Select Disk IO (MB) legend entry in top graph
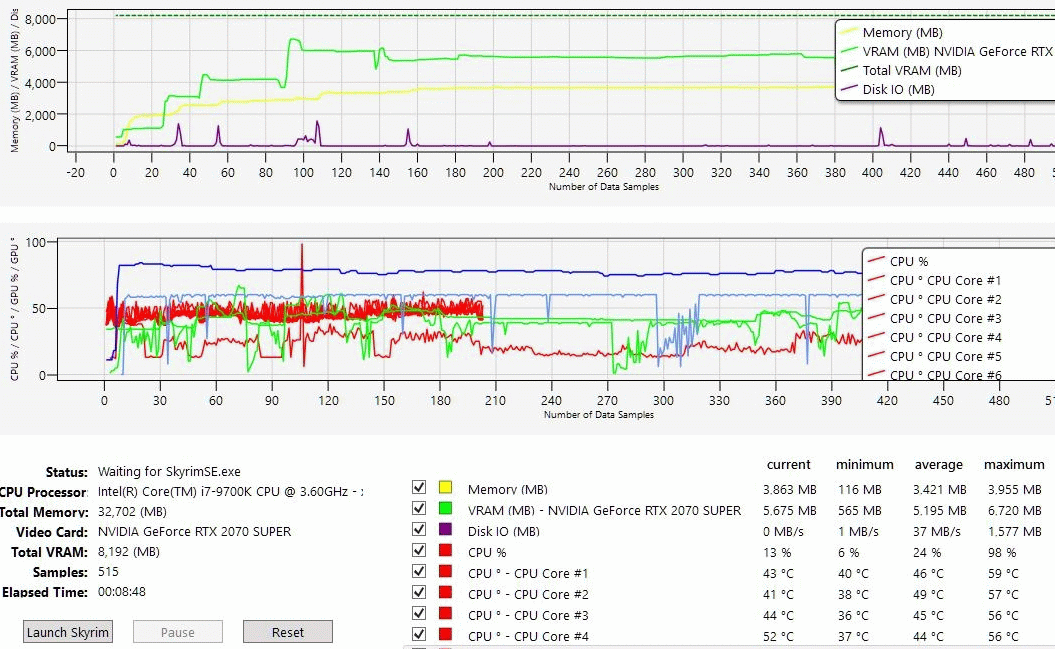The image size is (1055, 649). 898,90
